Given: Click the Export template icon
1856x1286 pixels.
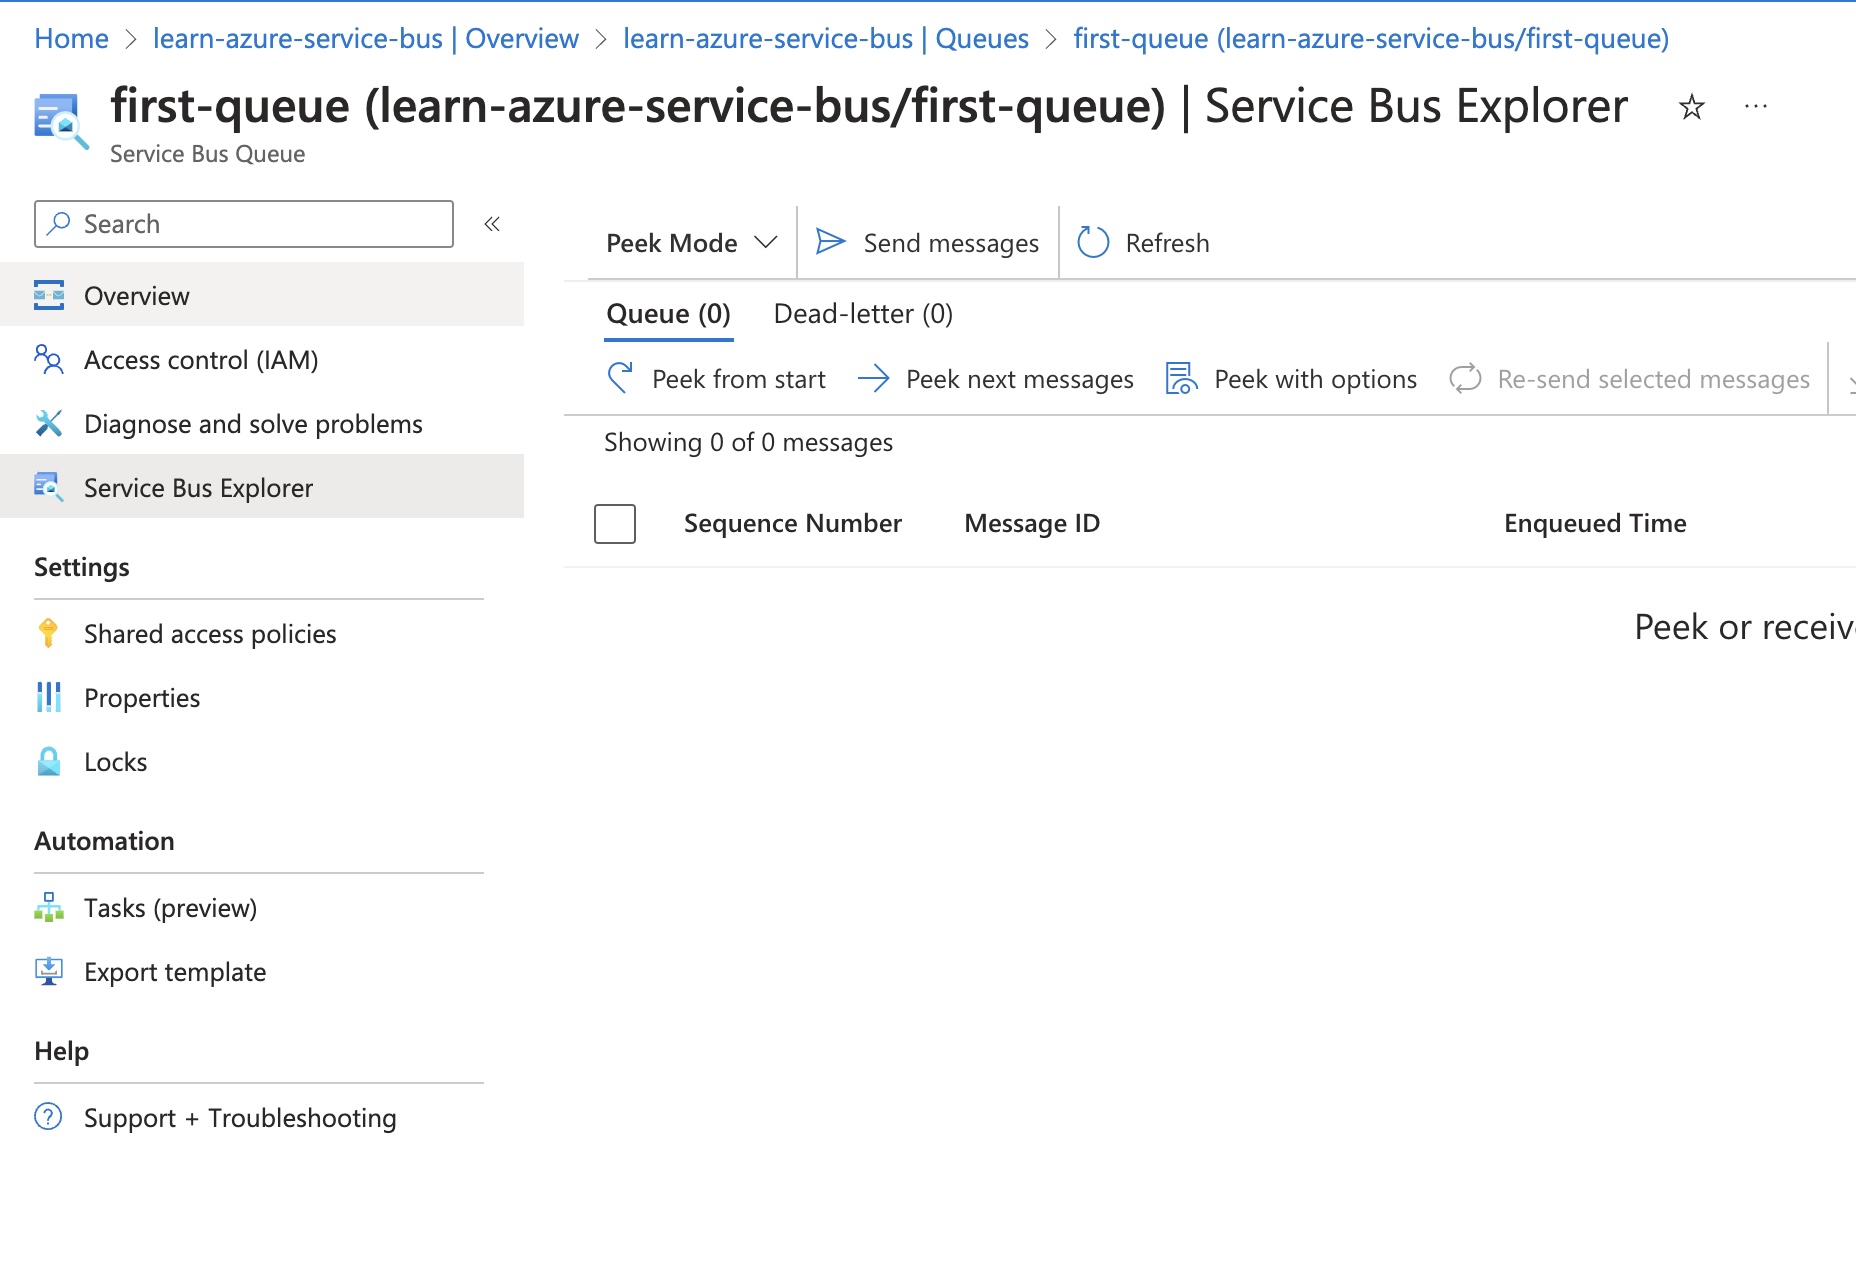Looking at the screenshot, I should click(49, 971).
